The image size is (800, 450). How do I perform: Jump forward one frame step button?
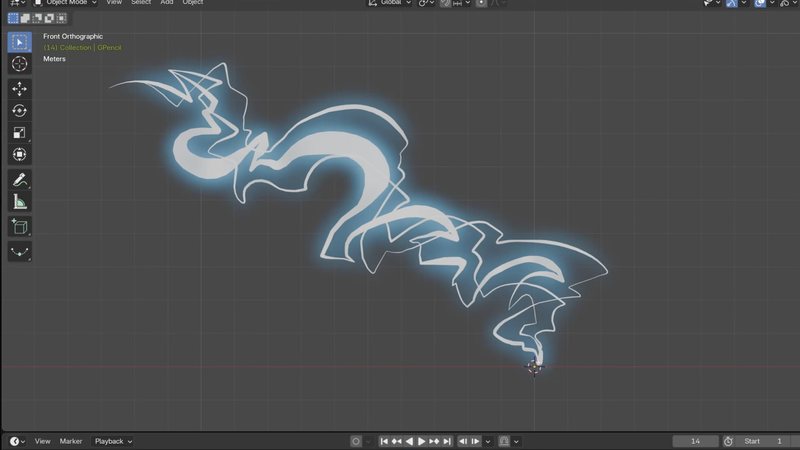pyautogui.click(x=476, y=441)
